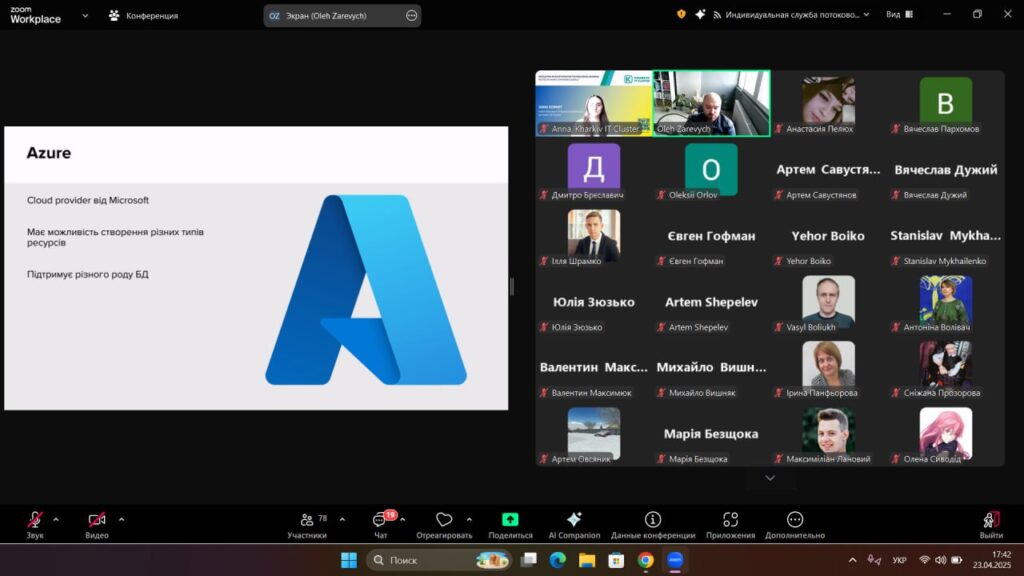Open Google Chrome from taskbar
Image resolution: width=1024 pixels, height=576 pixels.
point(645,560)
